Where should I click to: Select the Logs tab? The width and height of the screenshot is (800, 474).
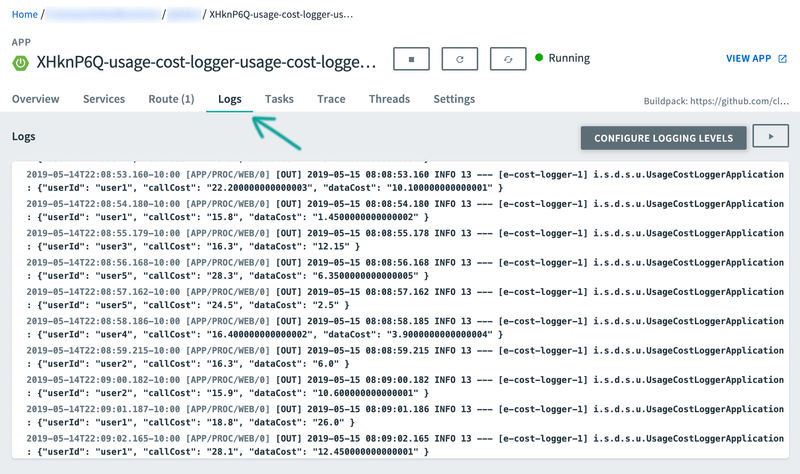click(x=230, y=99)
